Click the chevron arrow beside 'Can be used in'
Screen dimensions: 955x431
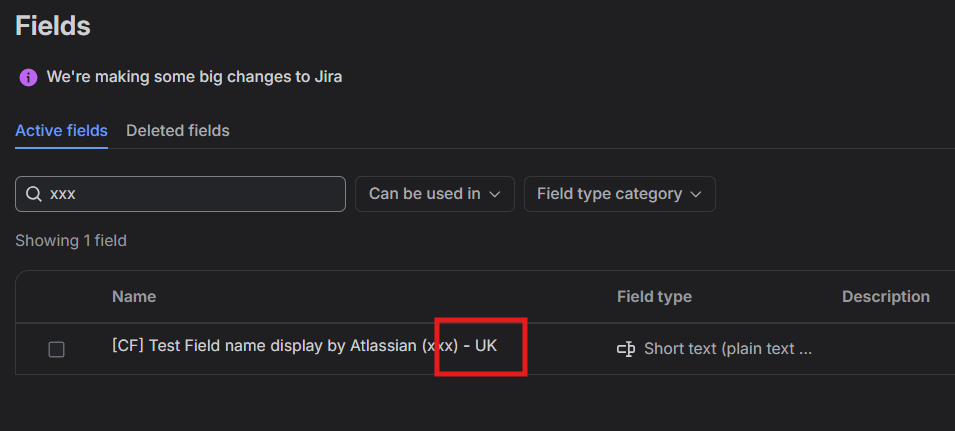pyautogui.click(x=495, y=195)
